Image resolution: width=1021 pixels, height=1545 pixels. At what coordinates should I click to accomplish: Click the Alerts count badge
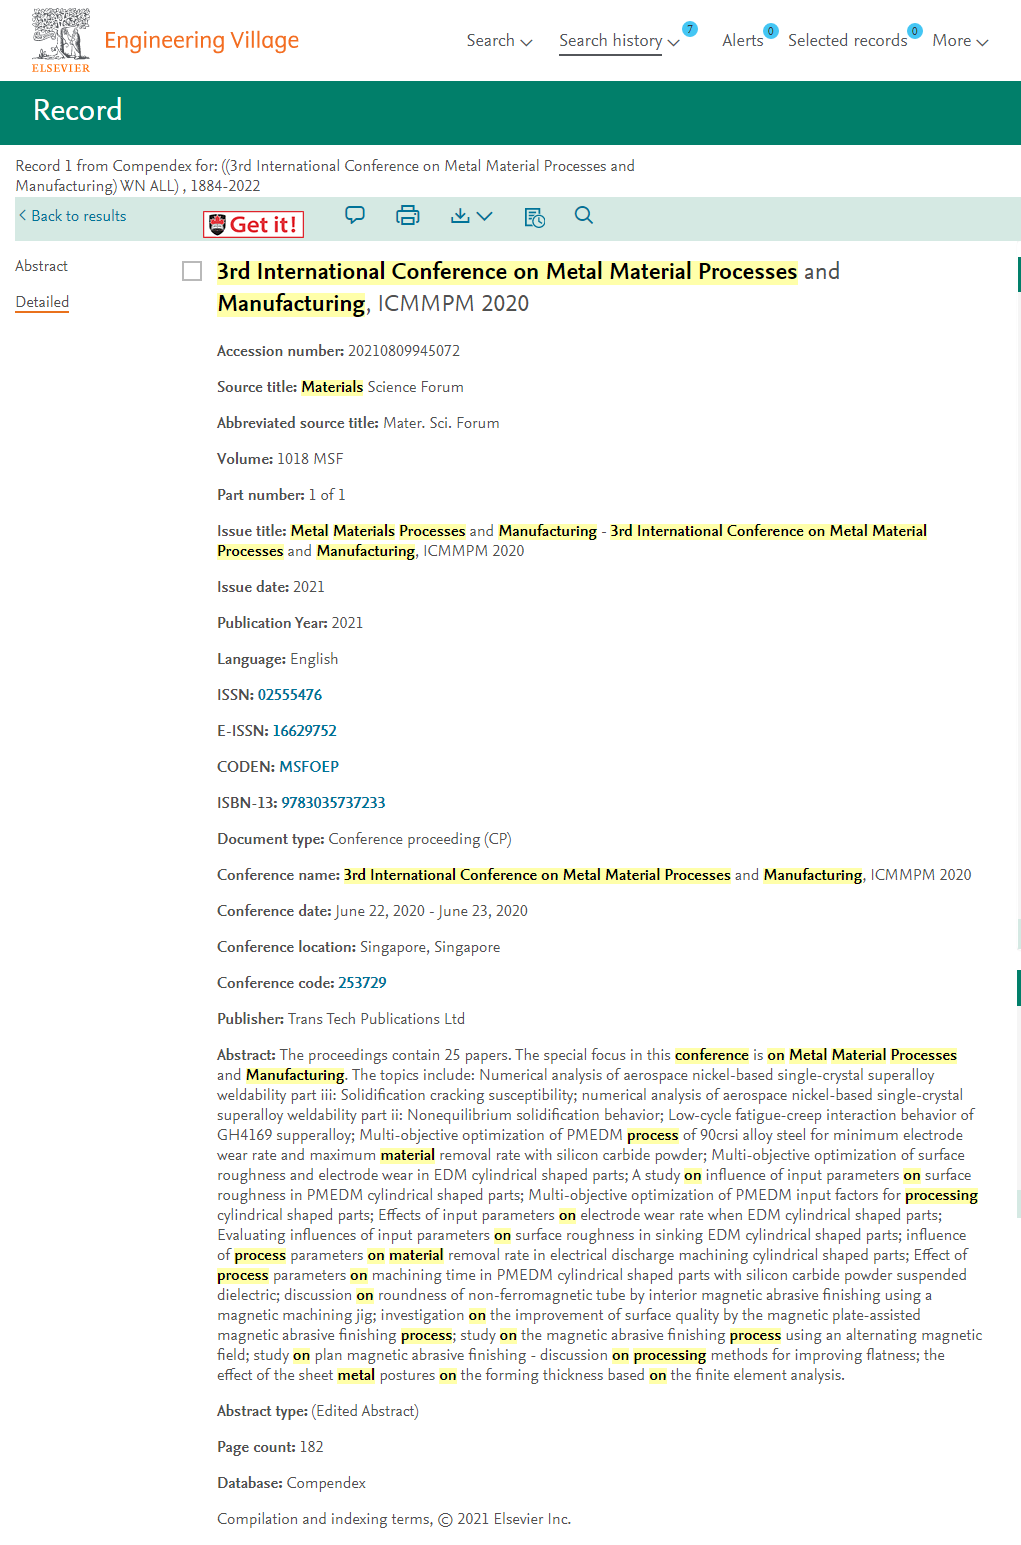[x=771, y=31]
